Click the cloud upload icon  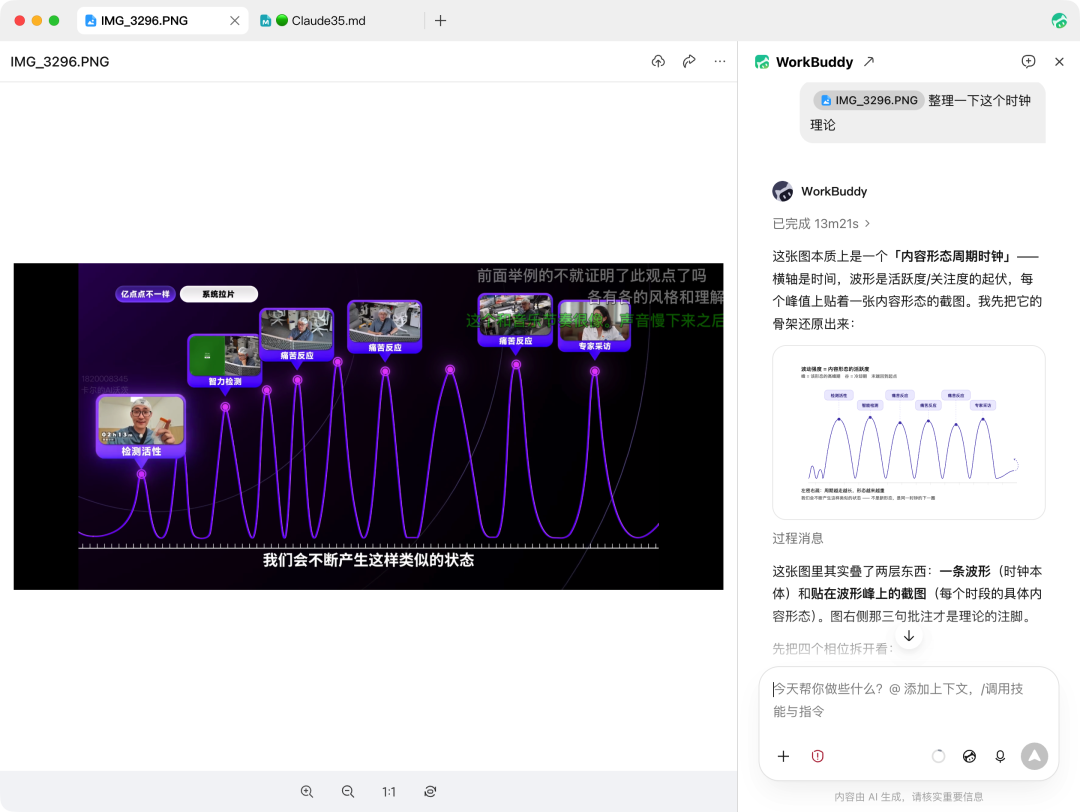658,61
